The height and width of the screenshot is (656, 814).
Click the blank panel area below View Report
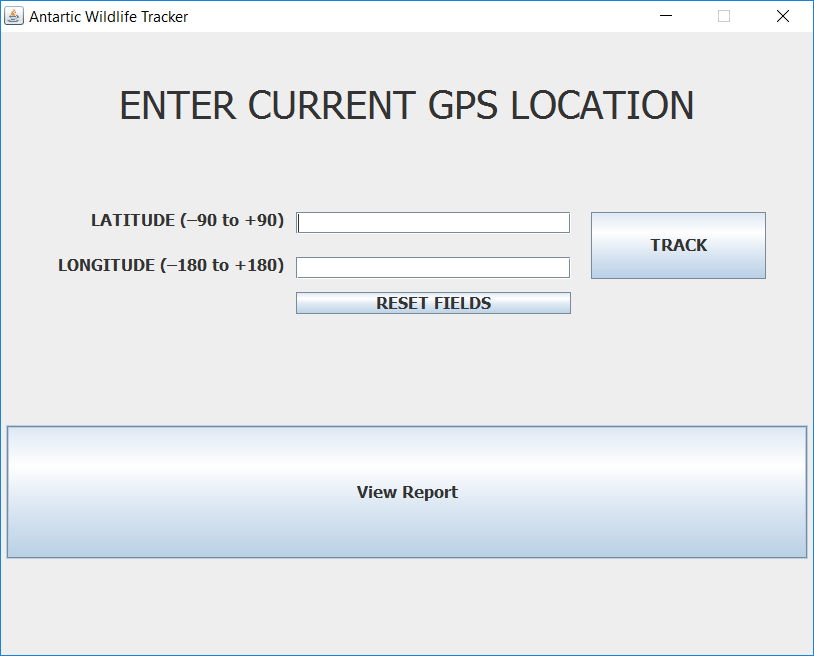click(407, 605)
